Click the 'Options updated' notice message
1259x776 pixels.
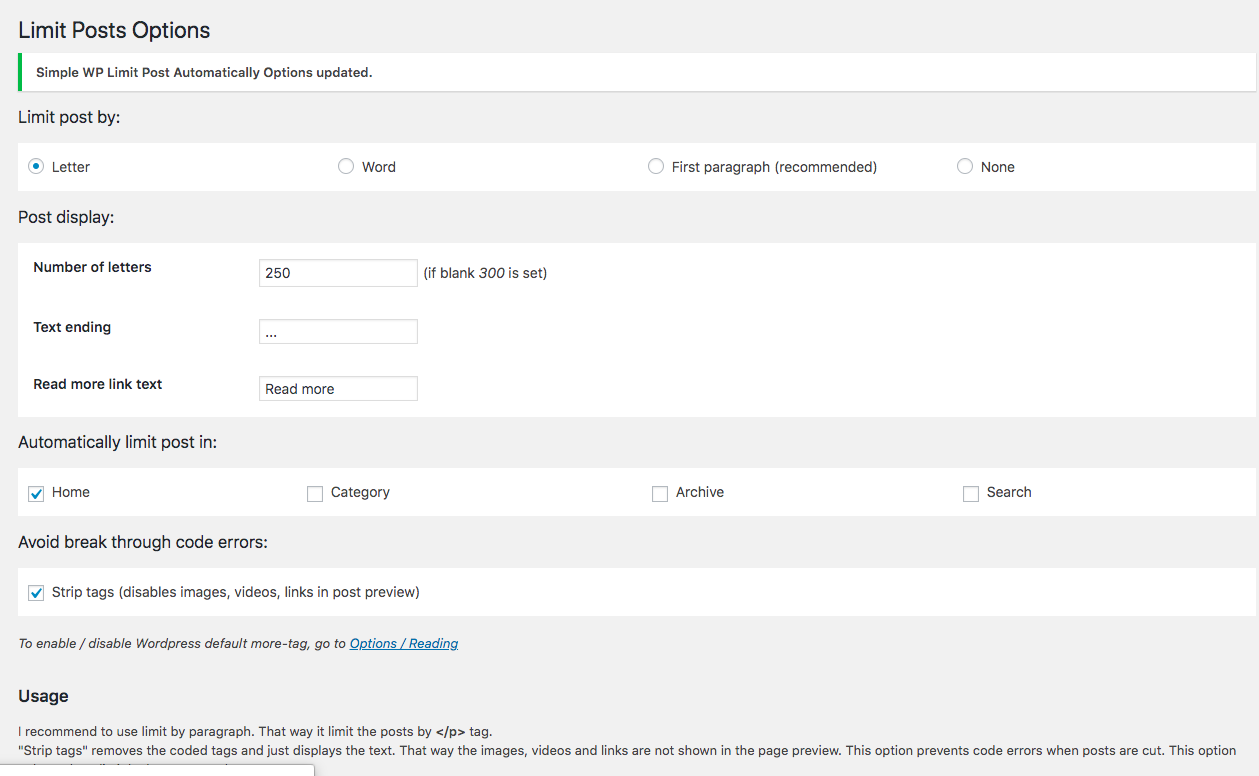(x=204, y=73)
